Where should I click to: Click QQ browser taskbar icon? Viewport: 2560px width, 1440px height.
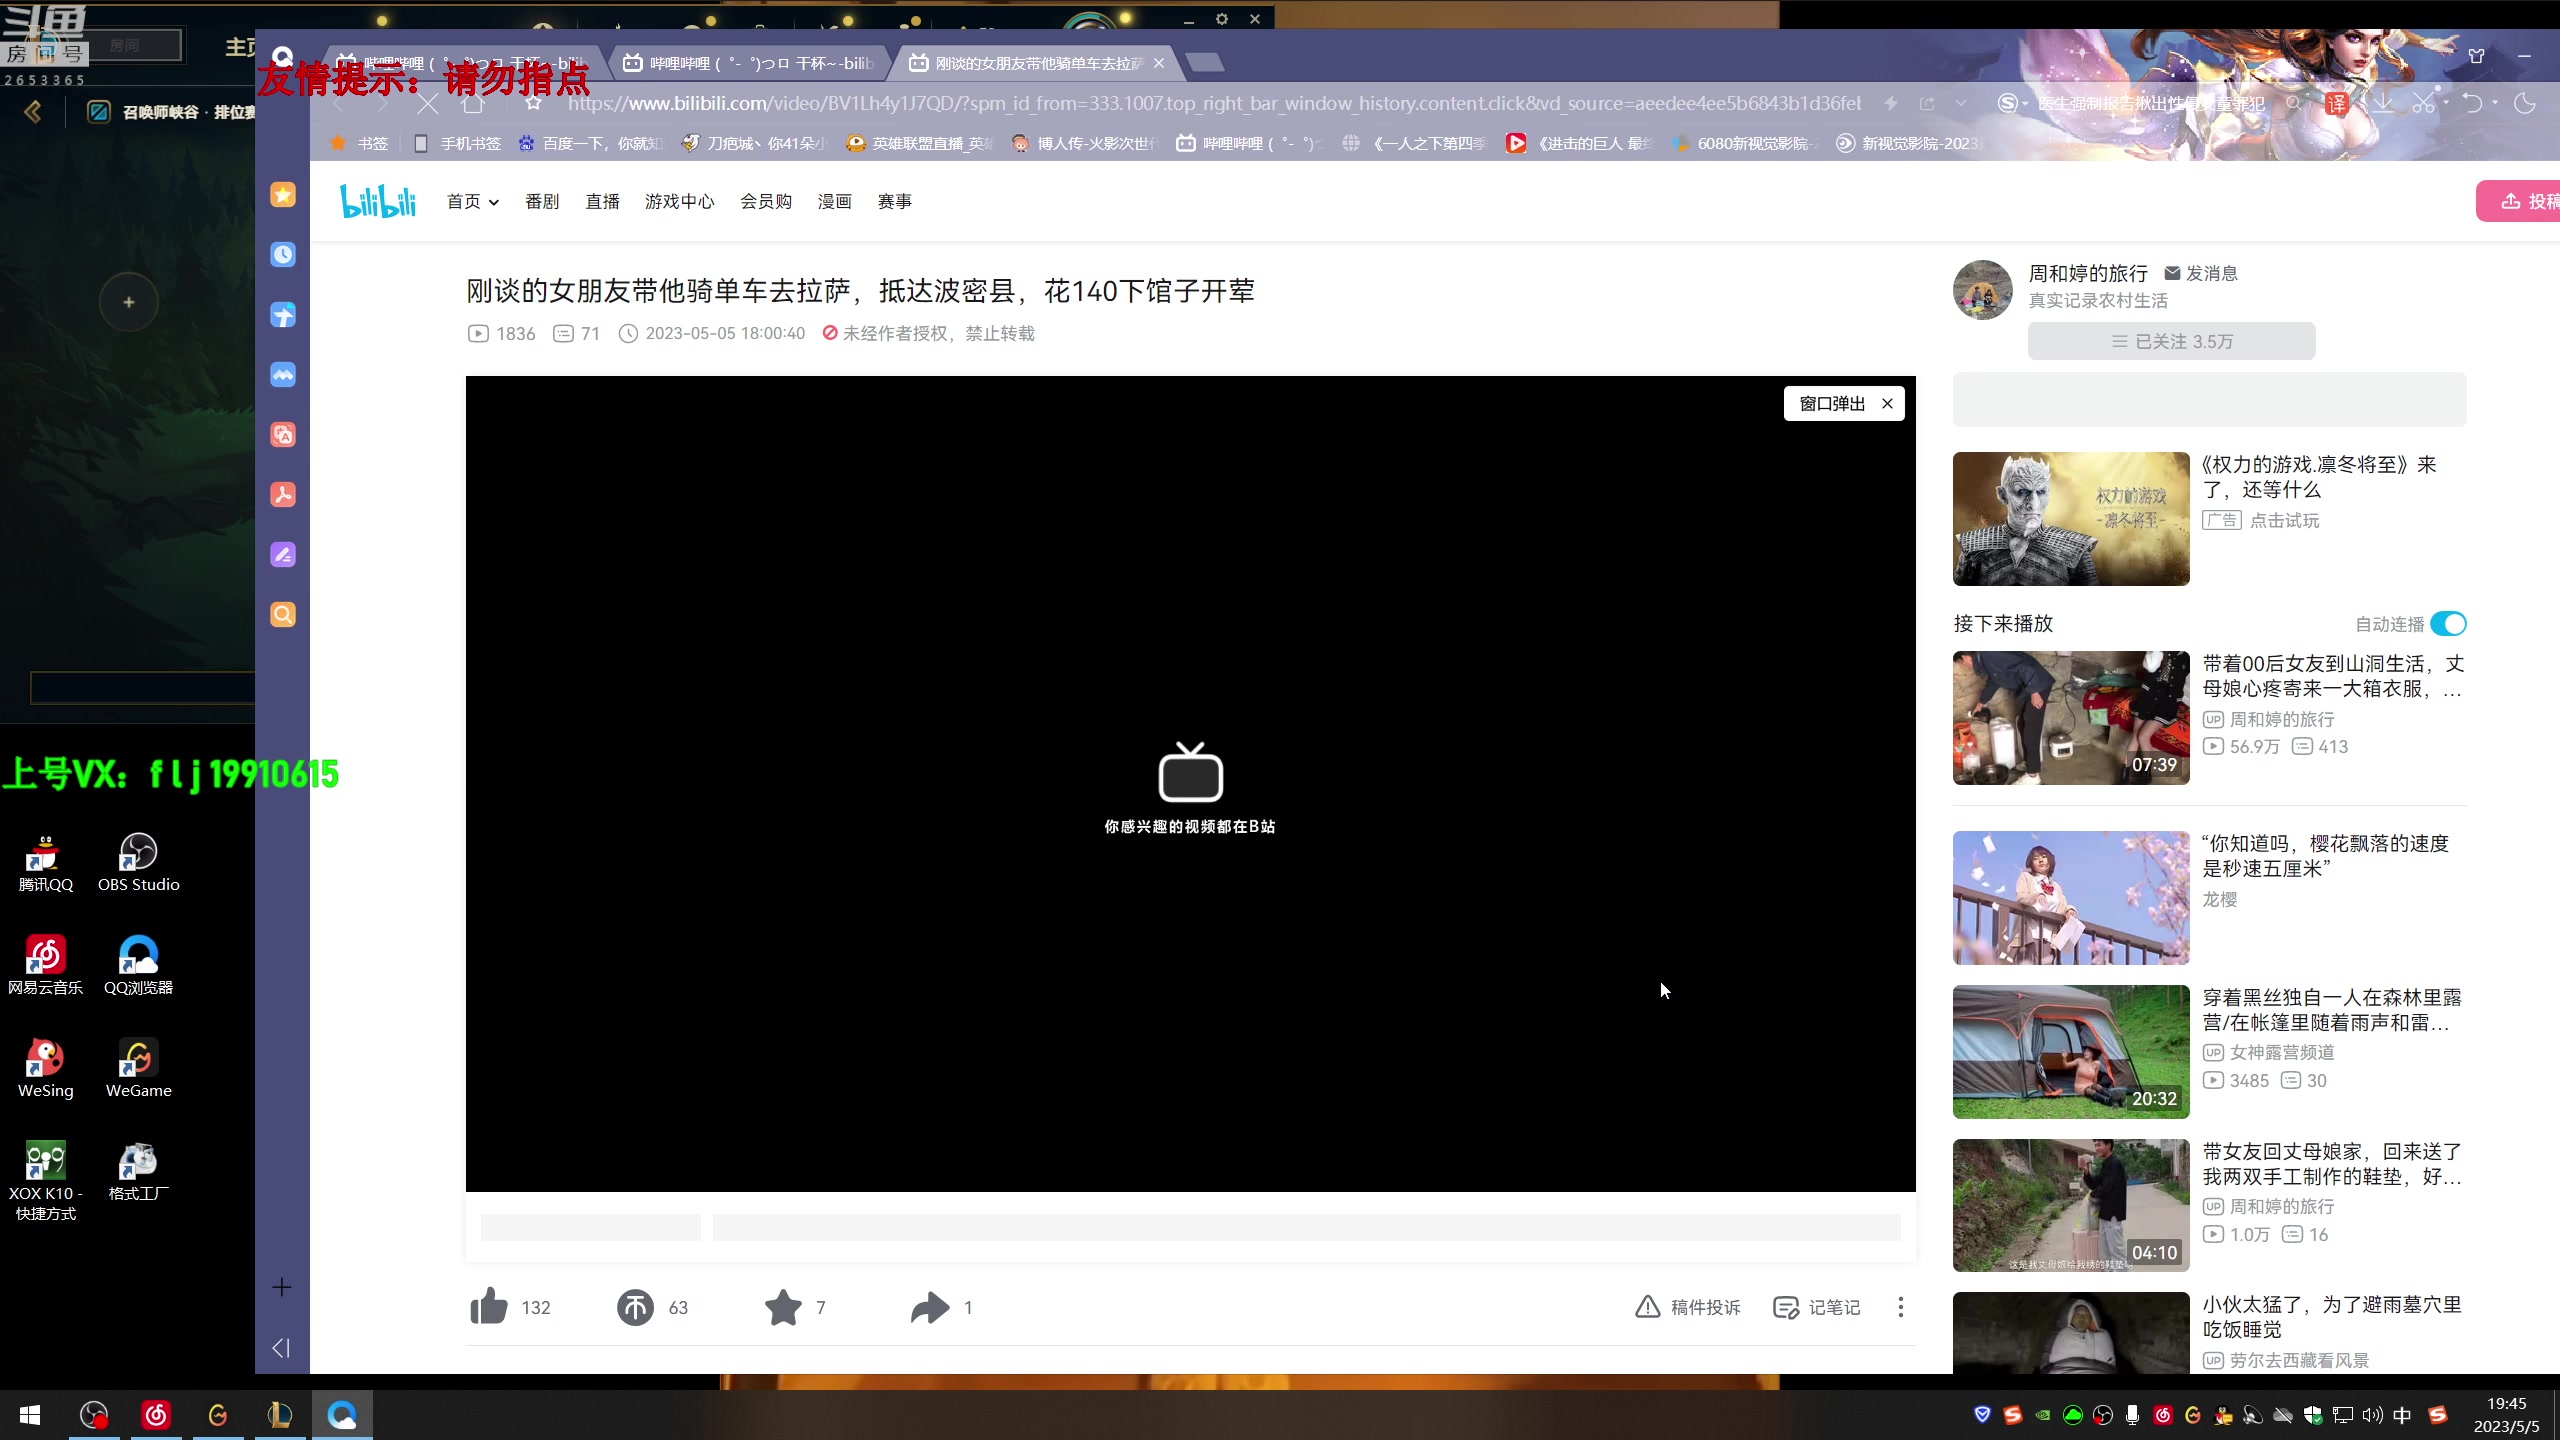click(342, 1415)
